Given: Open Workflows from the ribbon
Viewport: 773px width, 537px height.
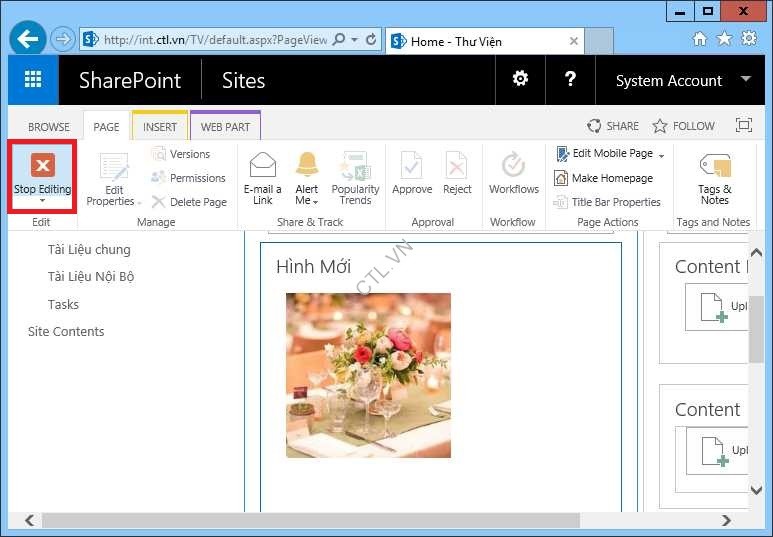Looking at the screenshot, I should tap(513, 166).
